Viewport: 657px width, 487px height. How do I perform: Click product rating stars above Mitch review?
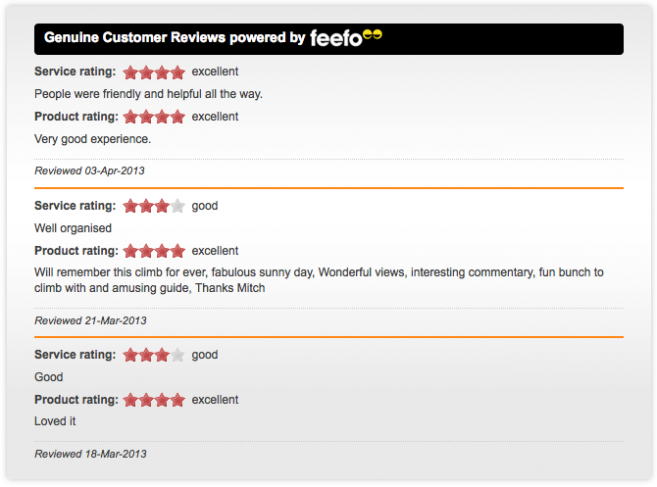[154, 251]
